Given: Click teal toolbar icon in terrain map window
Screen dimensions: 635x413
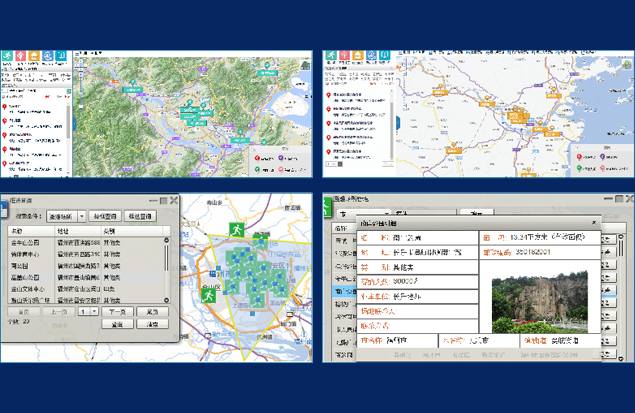Looking at the screenshot, I should 61,56.
